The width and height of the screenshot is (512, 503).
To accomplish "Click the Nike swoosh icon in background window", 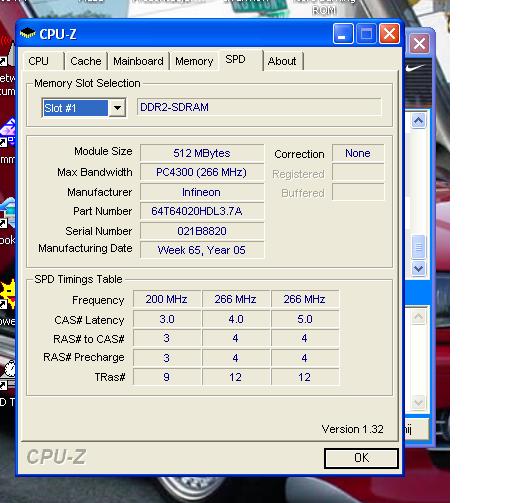I will coord(415,68).
